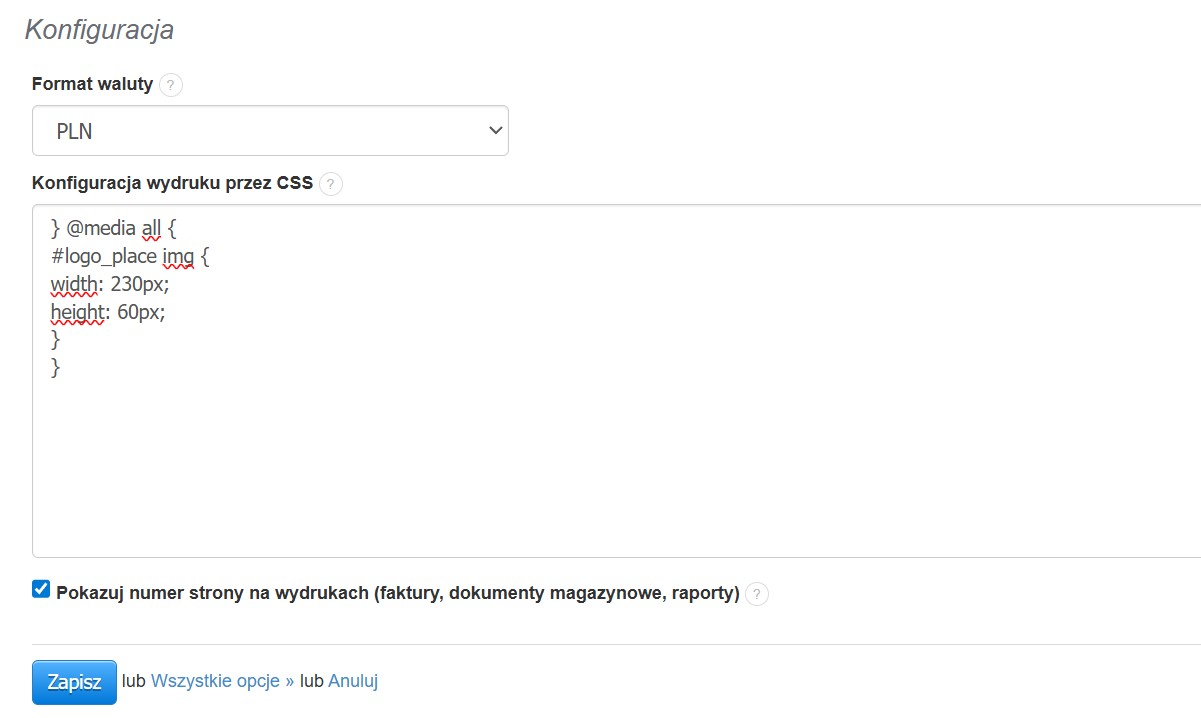Viewport: 1201px width, 718px height.
Task: Click the Format waluty field label
Action: click(91, 84)
